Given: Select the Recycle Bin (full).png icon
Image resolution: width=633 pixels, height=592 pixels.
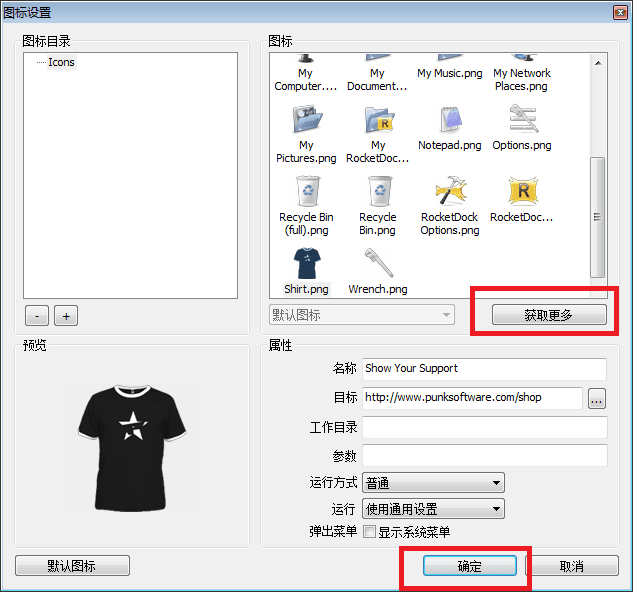Looking at the screenshot, I should tap(308, 191).
